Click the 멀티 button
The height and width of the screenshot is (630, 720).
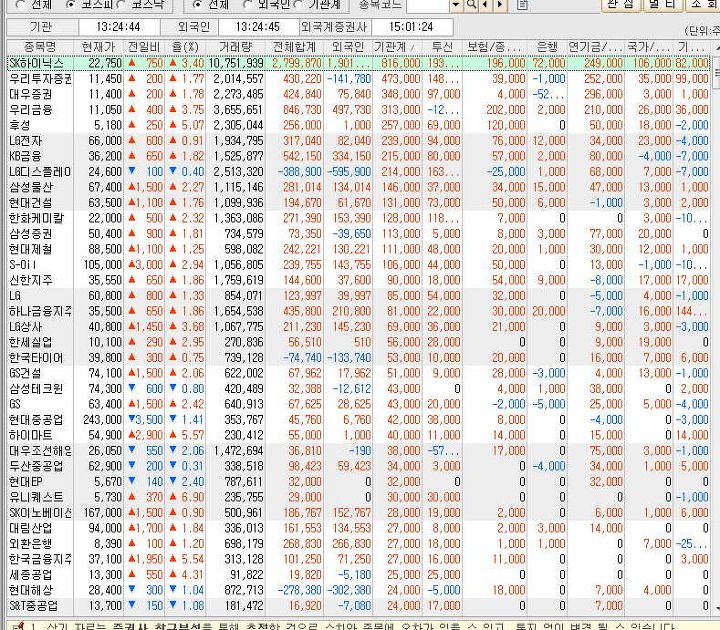tap(663, 5)
